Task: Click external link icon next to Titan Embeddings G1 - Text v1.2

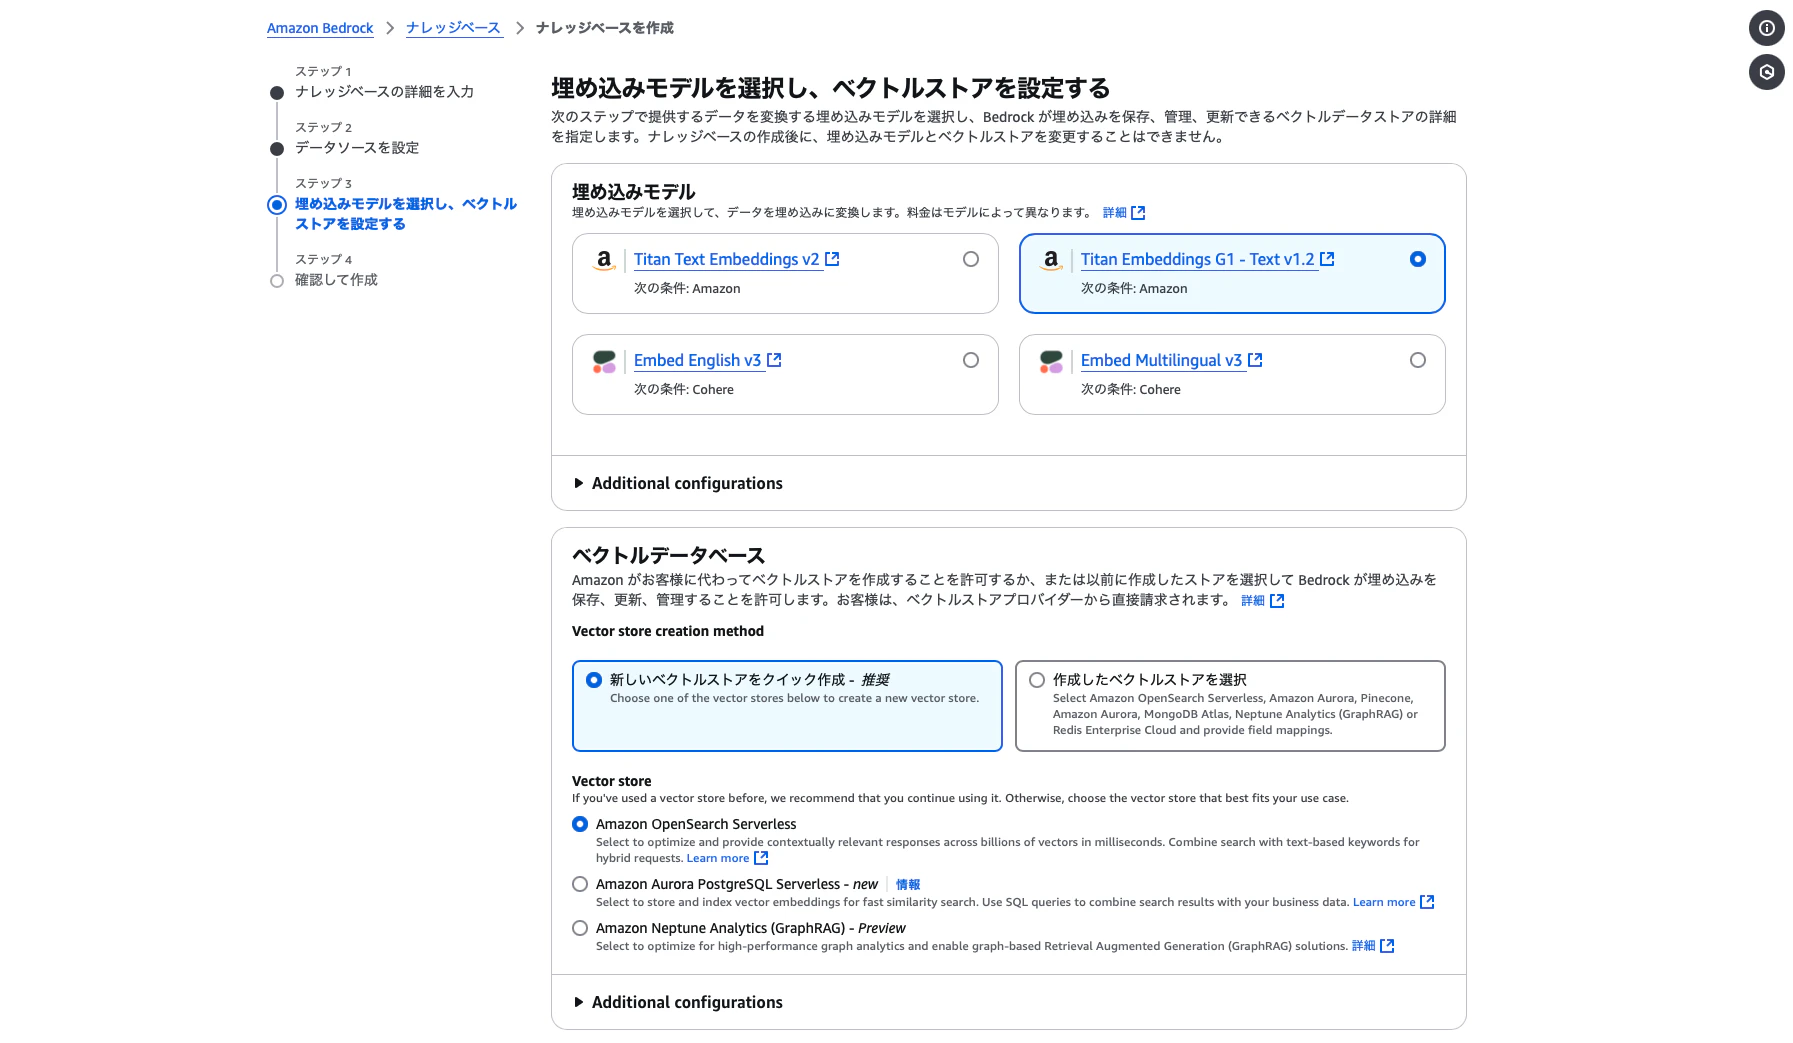Action: pos(1327,259)
